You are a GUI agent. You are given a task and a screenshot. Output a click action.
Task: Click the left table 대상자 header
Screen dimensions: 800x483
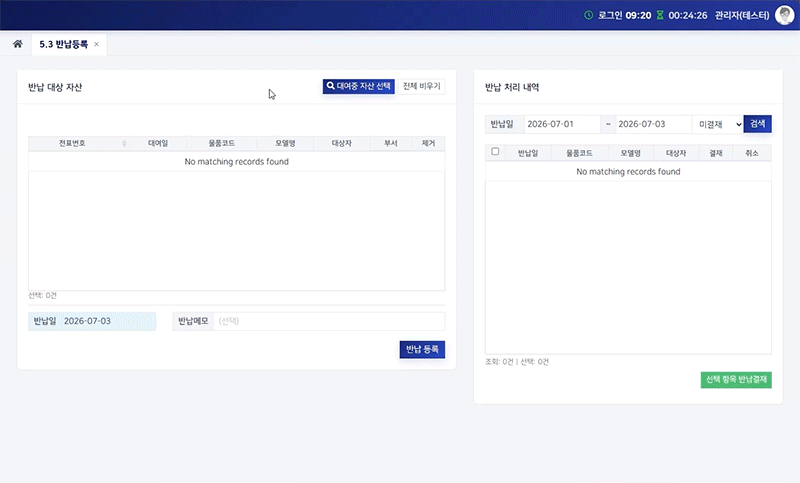click(x=341, y=143)
